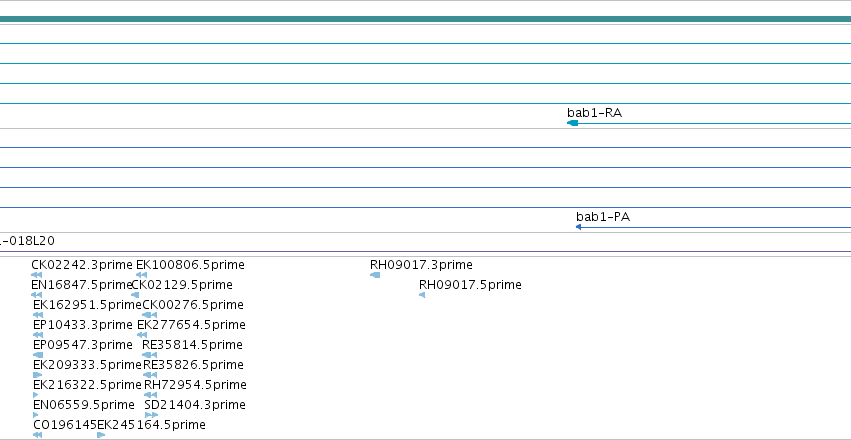Viewport: 851px width, 440px height.
Task: Click the CK00276.5prime EST label
Action: 193,305
